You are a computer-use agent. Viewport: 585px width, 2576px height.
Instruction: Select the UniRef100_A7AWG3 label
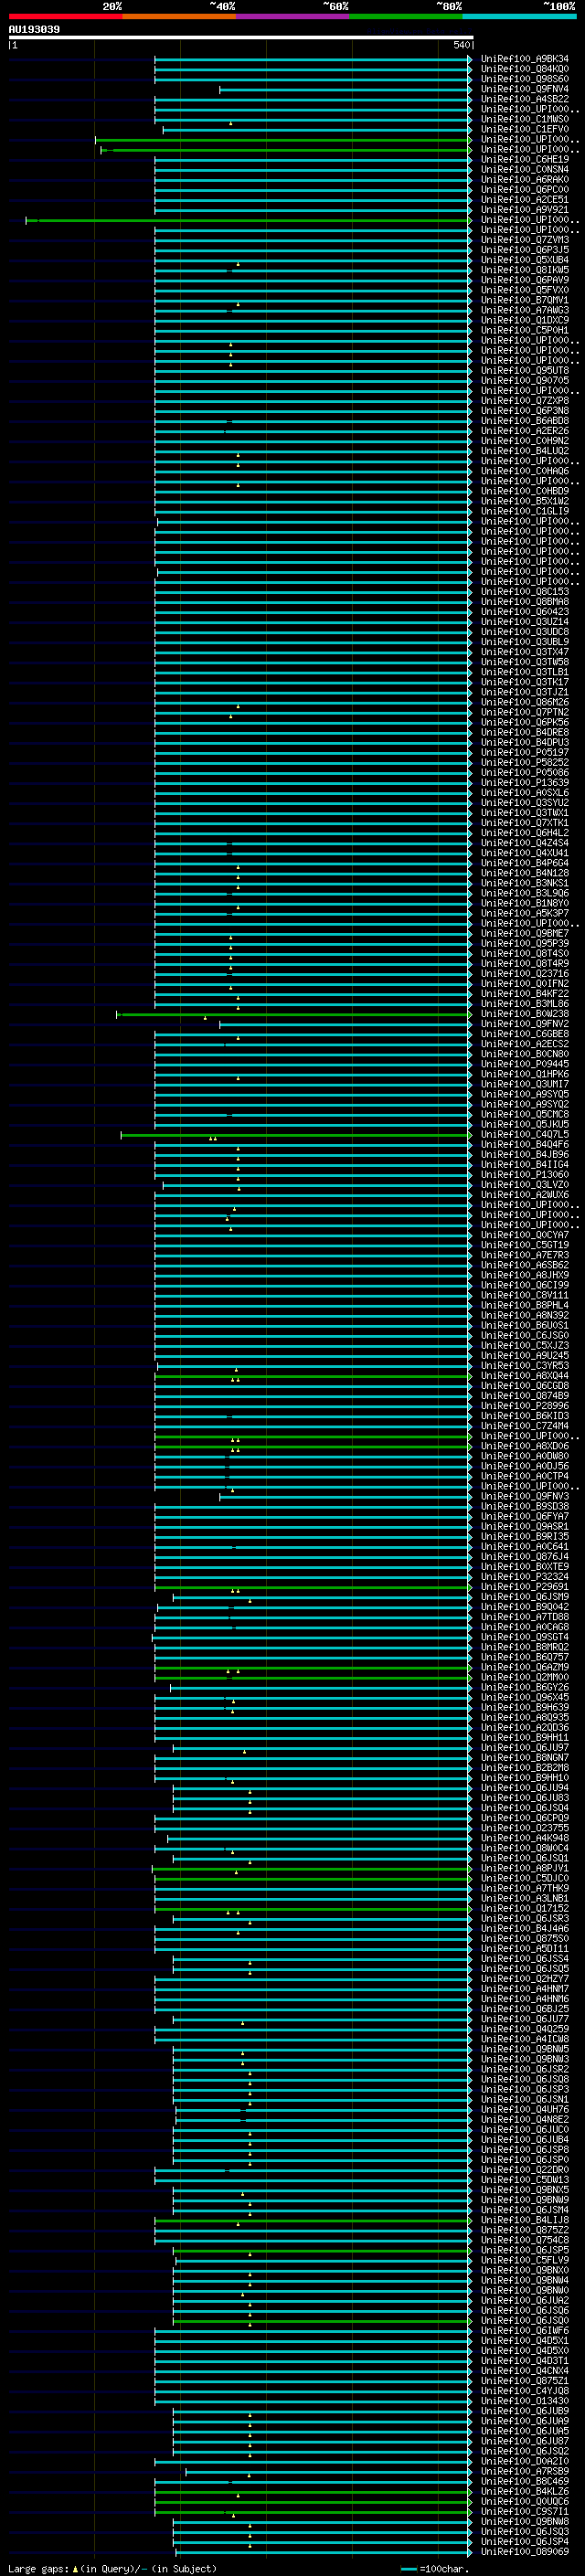(x=525, y=310)
